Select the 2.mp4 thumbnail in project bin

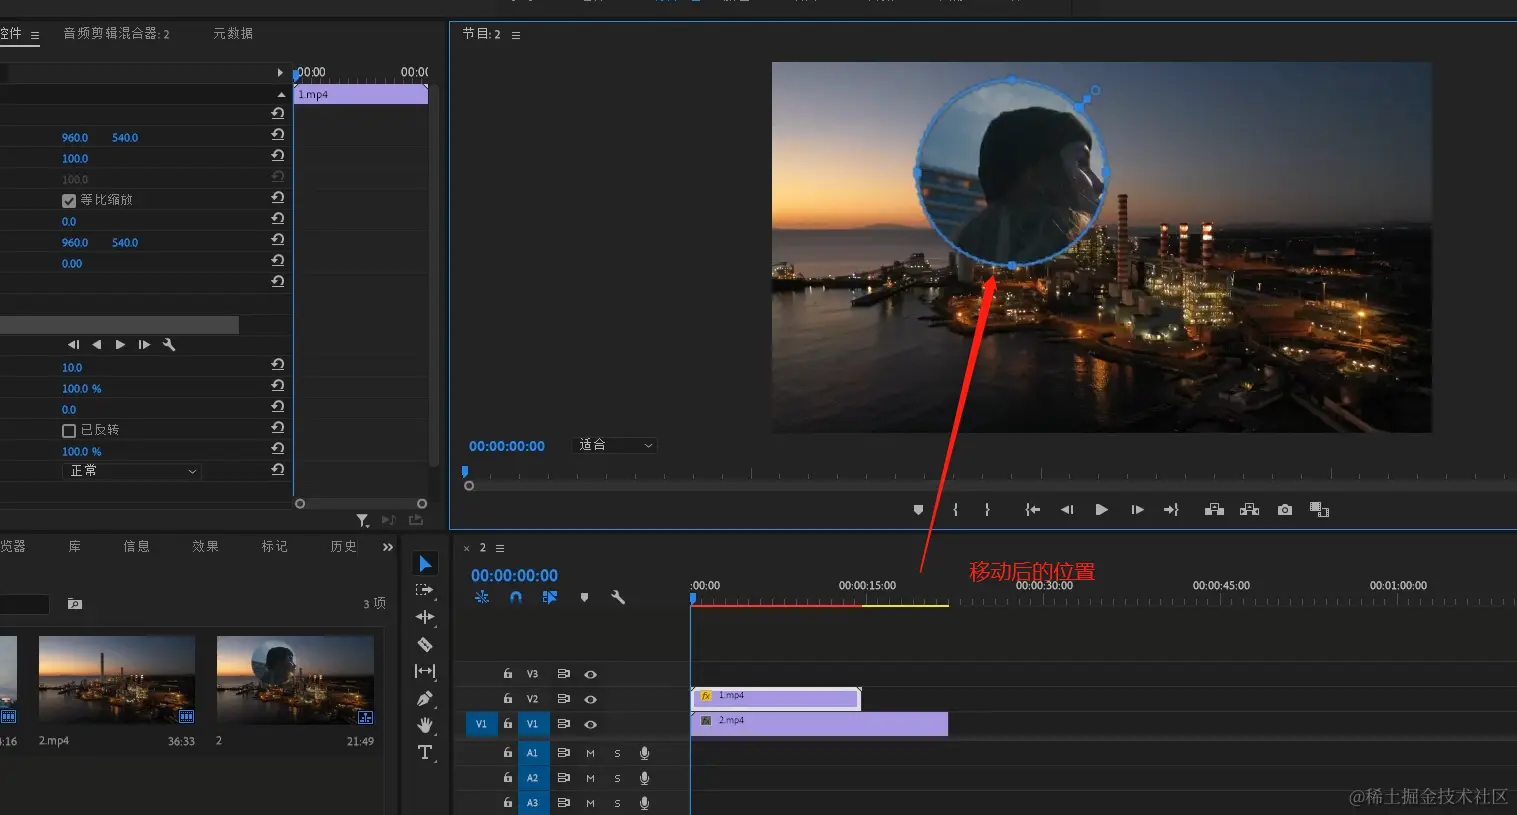coord(116,680)
